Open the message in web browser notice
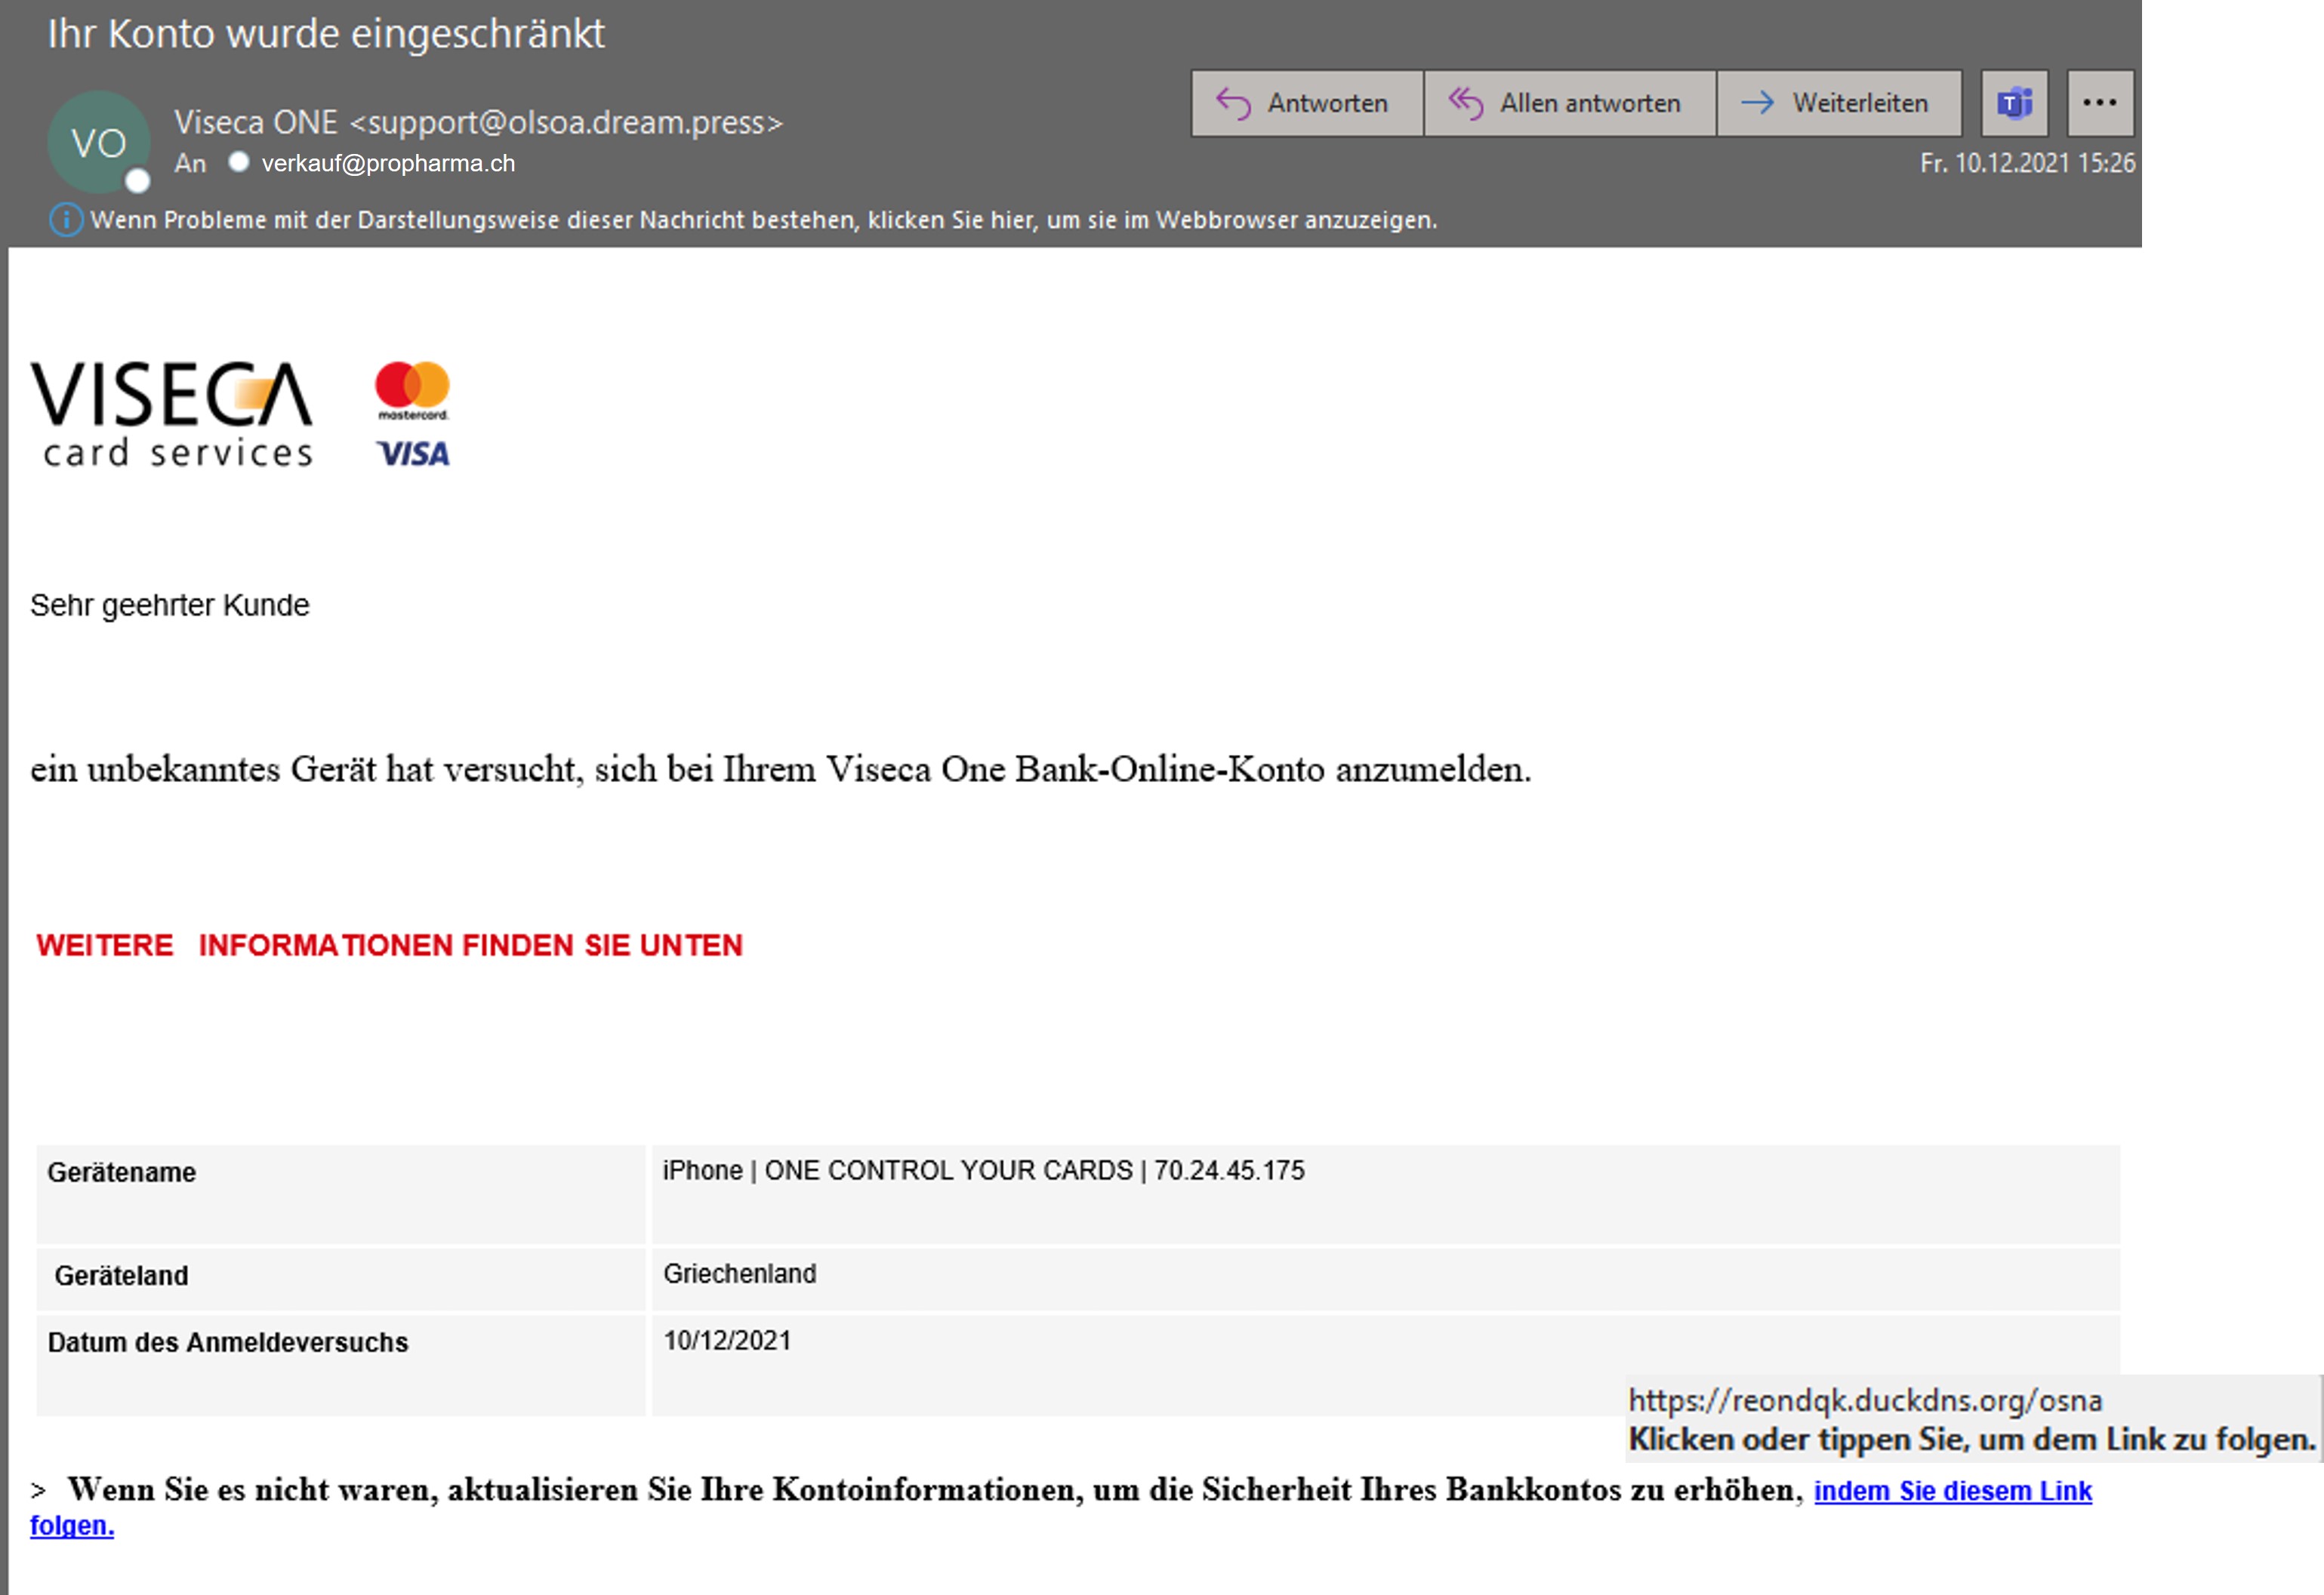Viewport: 2324px width, 1595px height. pos(762,220)
